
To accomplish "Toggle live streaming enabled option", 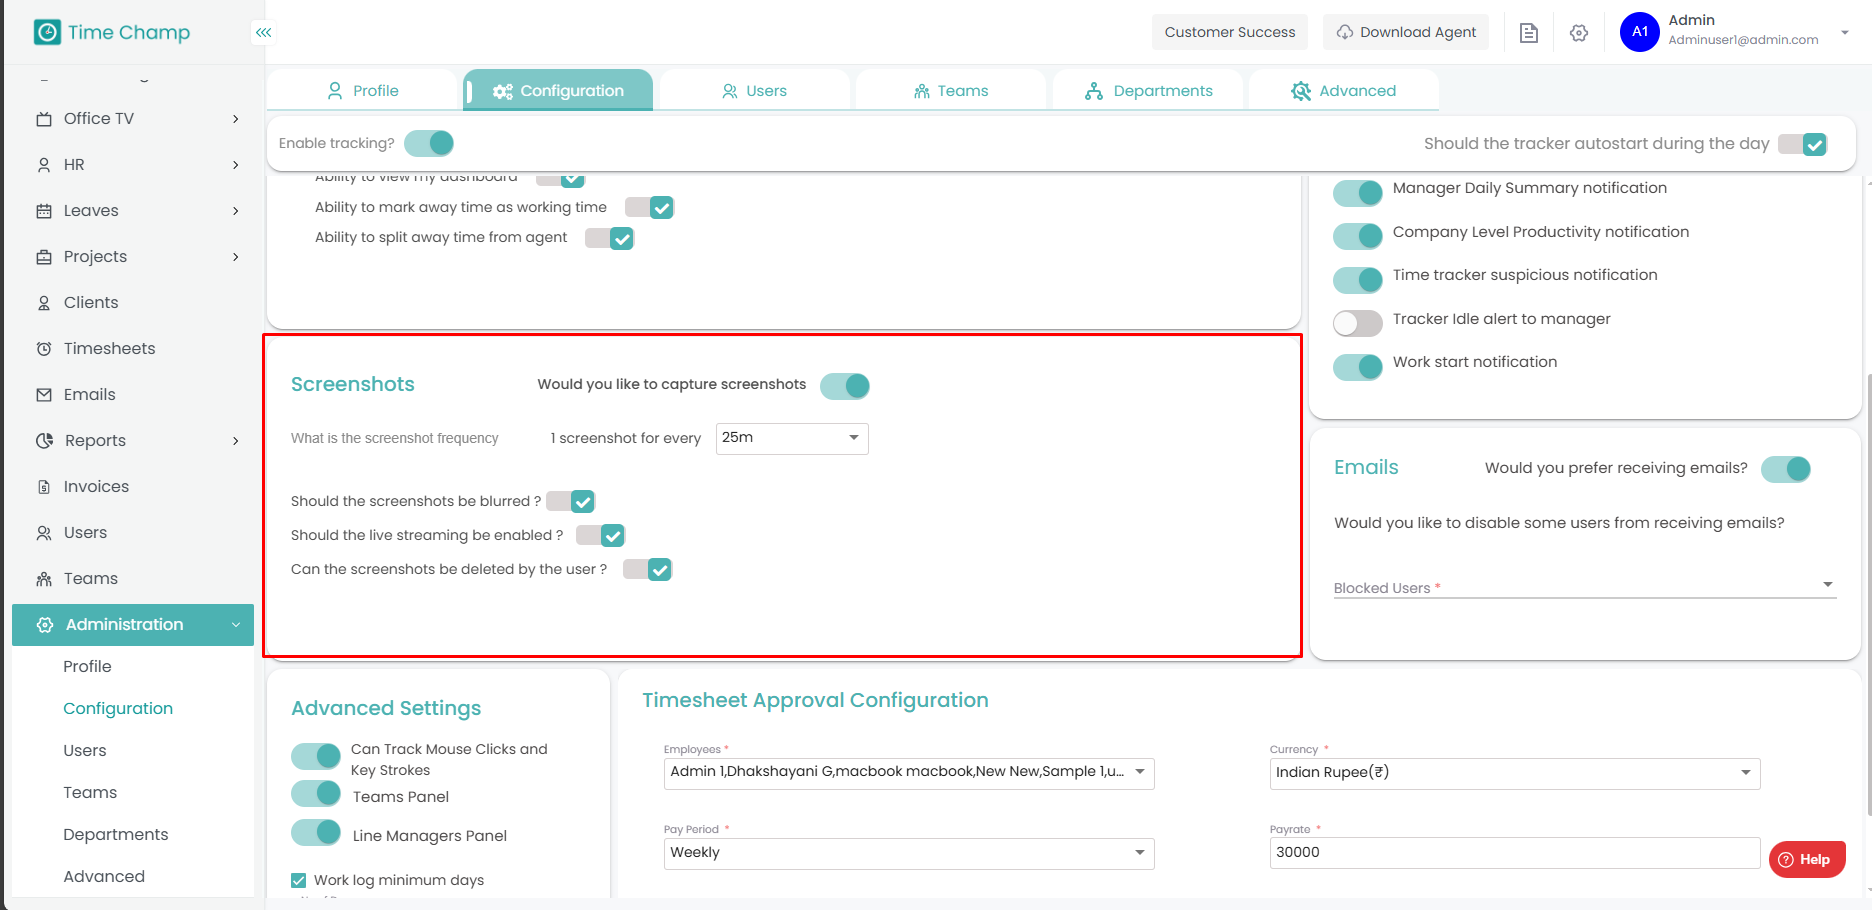I will click(x=601, y=535).
